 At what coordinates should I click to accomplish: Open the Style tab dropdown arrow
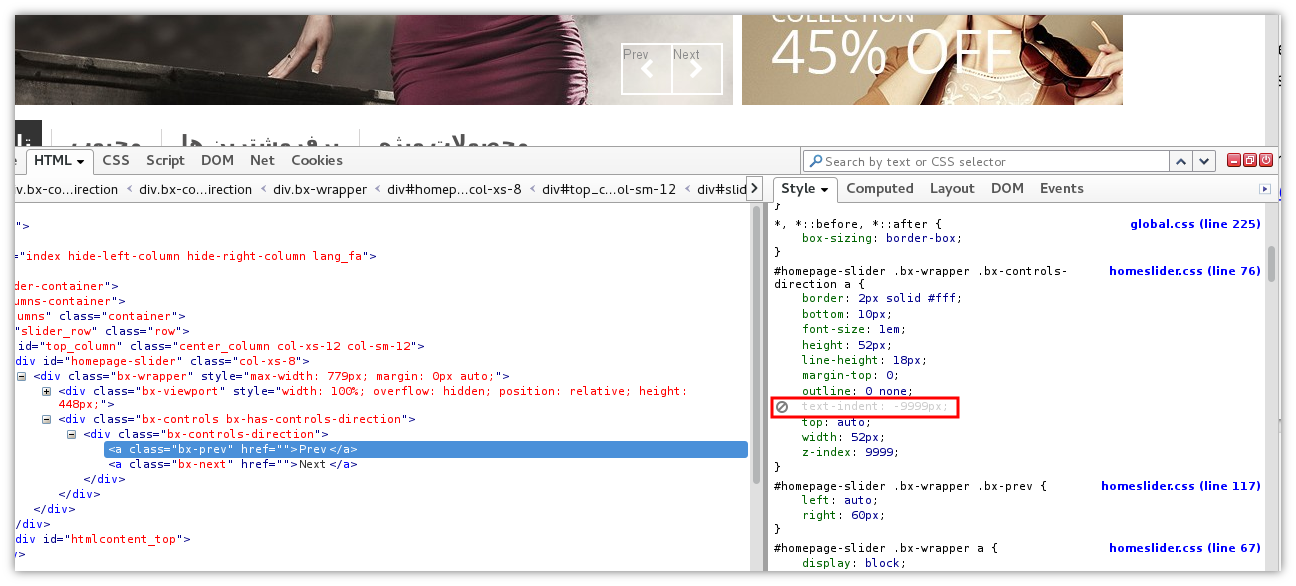825,189
